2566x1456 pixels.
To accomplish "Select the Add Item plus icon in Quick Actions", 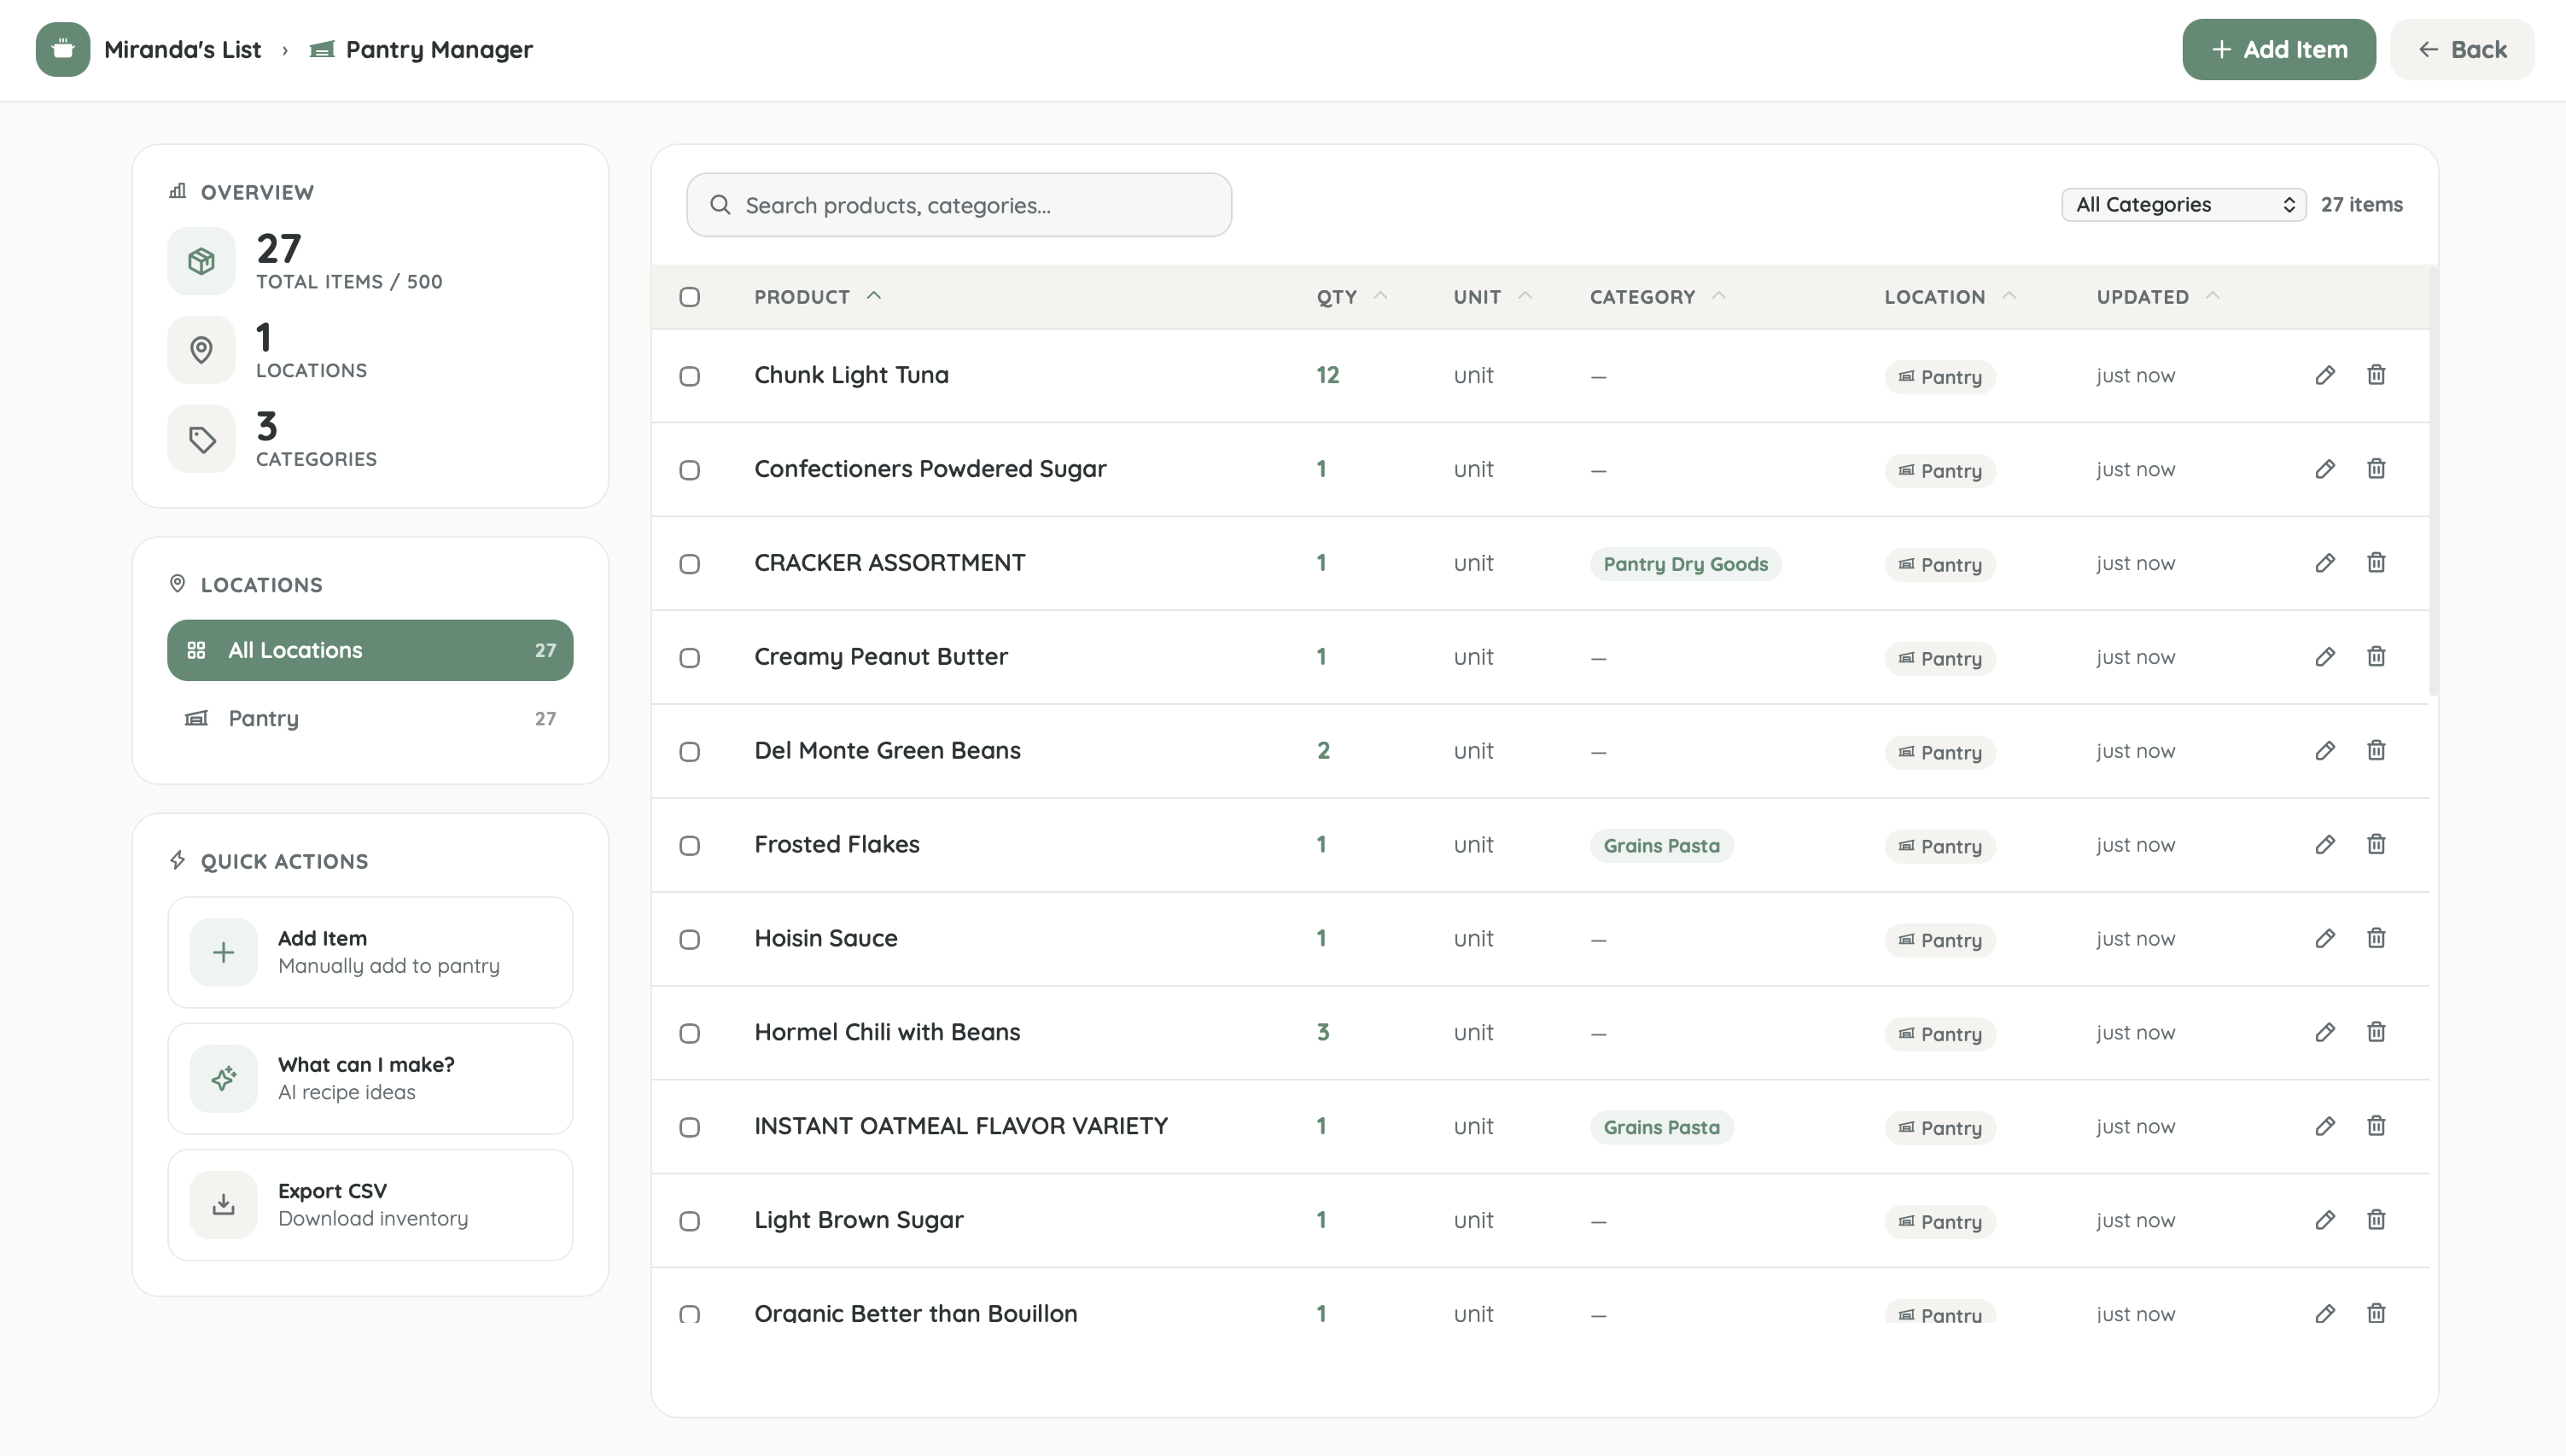I will 223,952.
